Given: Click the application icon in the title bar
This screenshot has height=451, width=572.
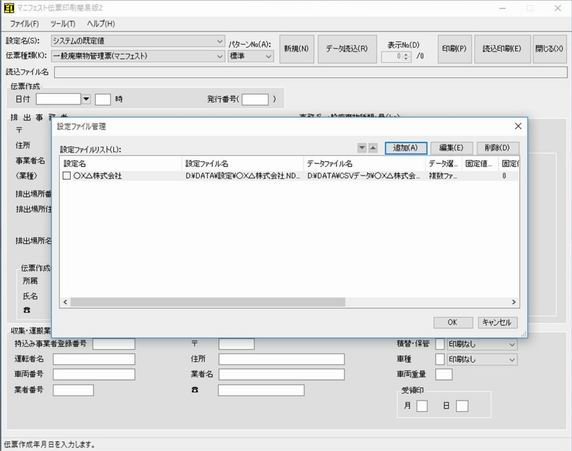Looking at the screenshot, I should (9, 8).
